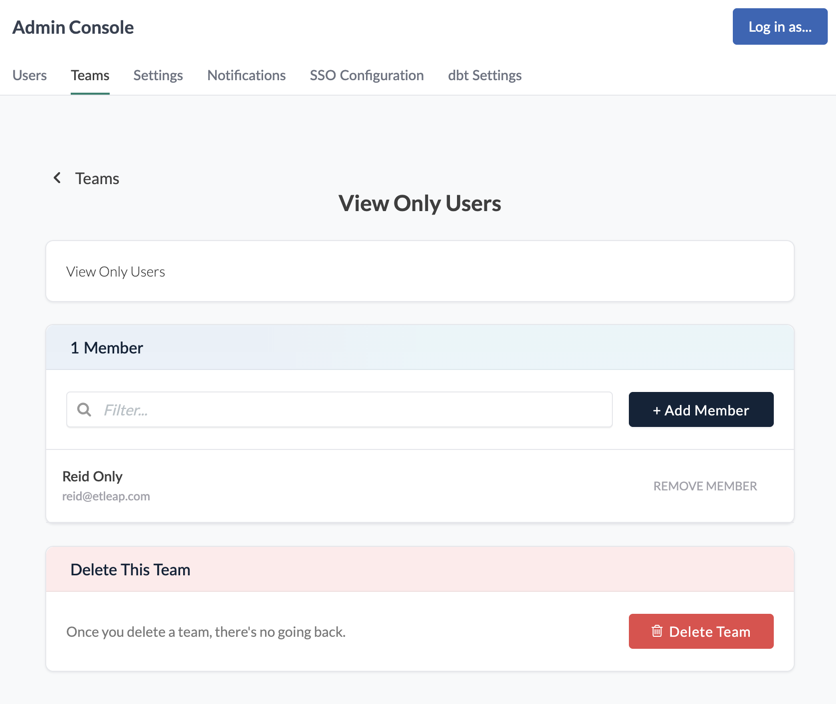836x704 pixels.
Task: Click the Log in as... button
Action: 779,27
